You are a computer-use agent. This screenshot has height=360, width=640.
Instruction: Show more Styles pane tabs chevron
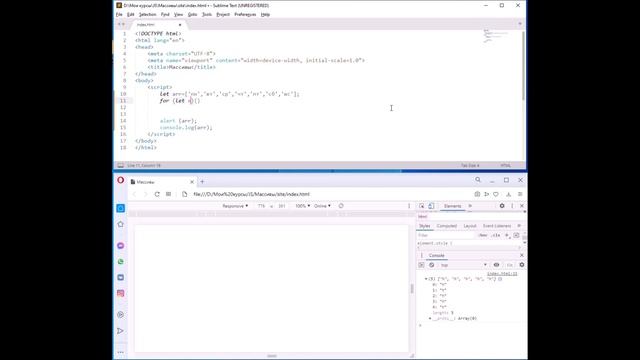click(519, 226)
